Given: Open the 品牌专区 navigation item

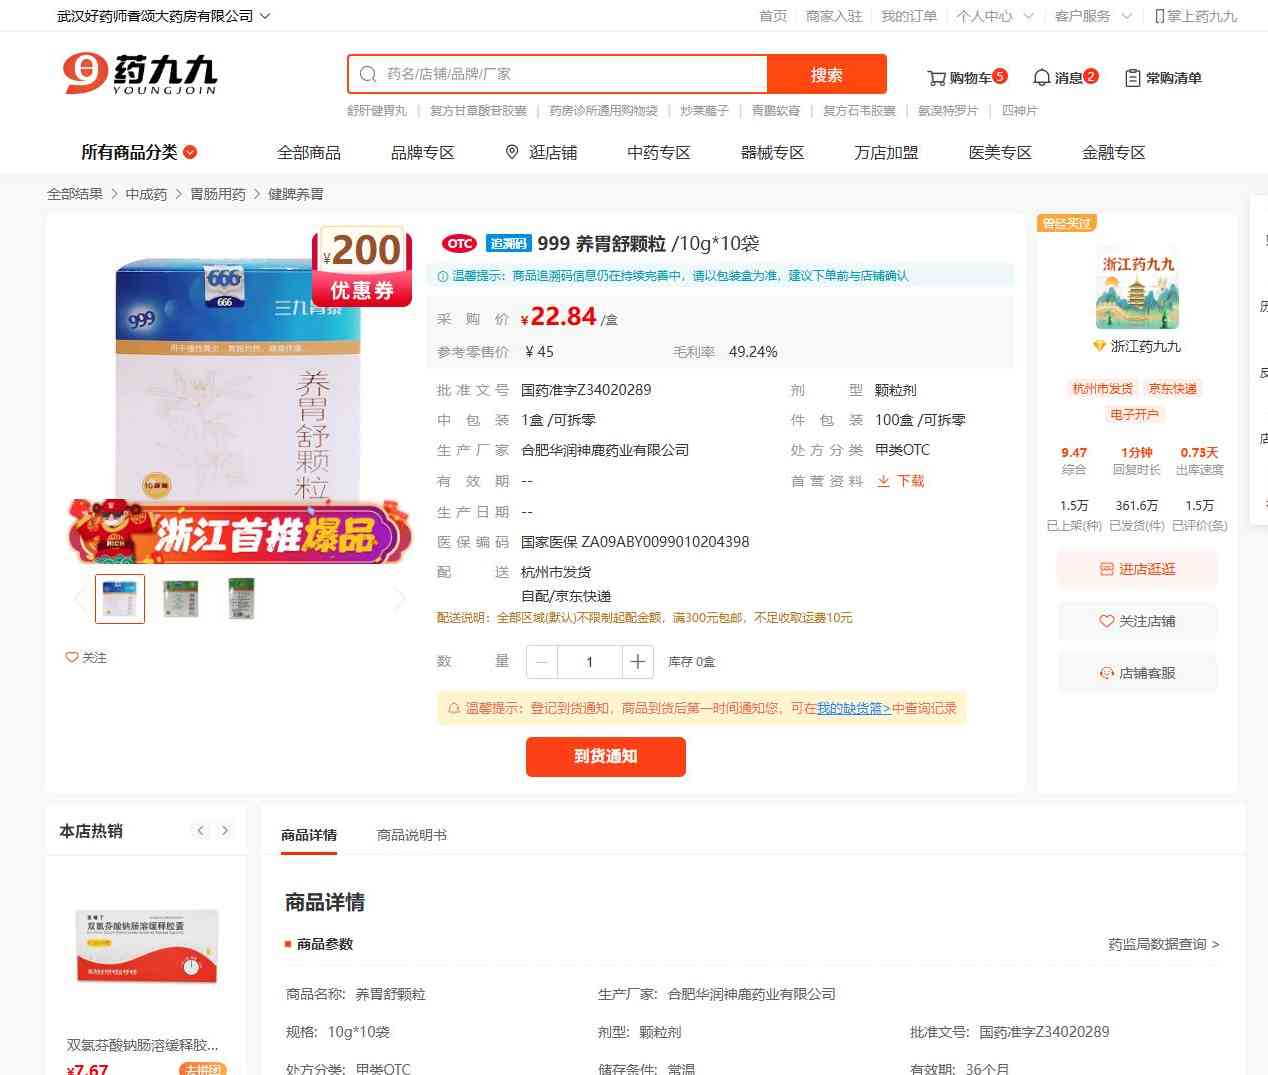Looking at the screenshot, I should (x=422, y=152).
